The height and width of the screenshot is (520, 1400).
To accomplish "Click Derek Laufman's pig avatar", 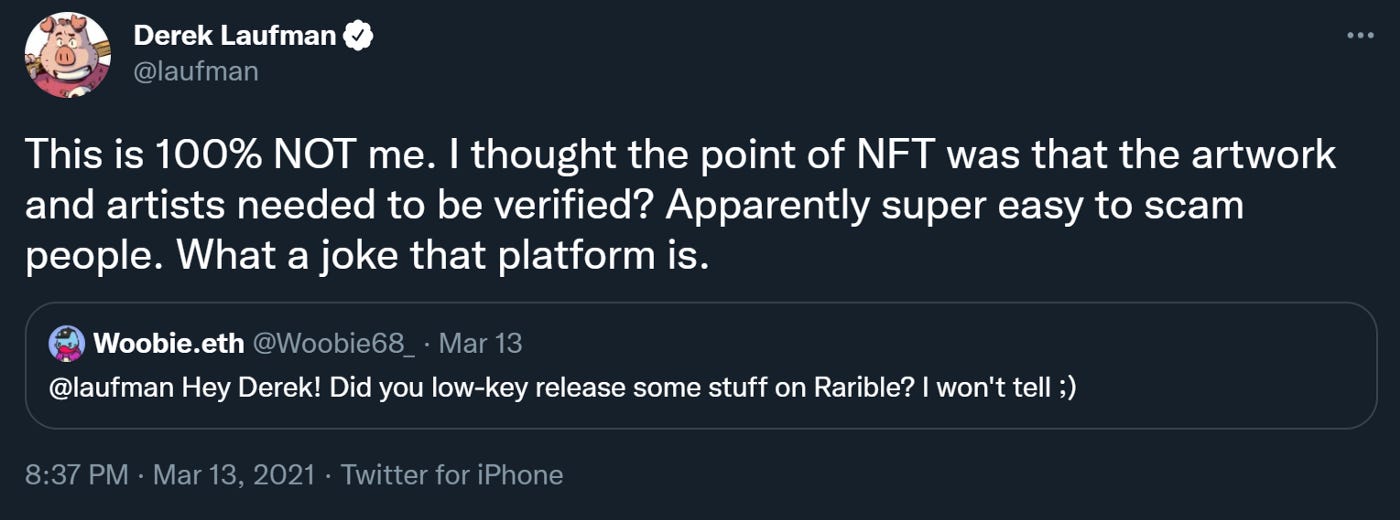I will click(x=68, y=56).
